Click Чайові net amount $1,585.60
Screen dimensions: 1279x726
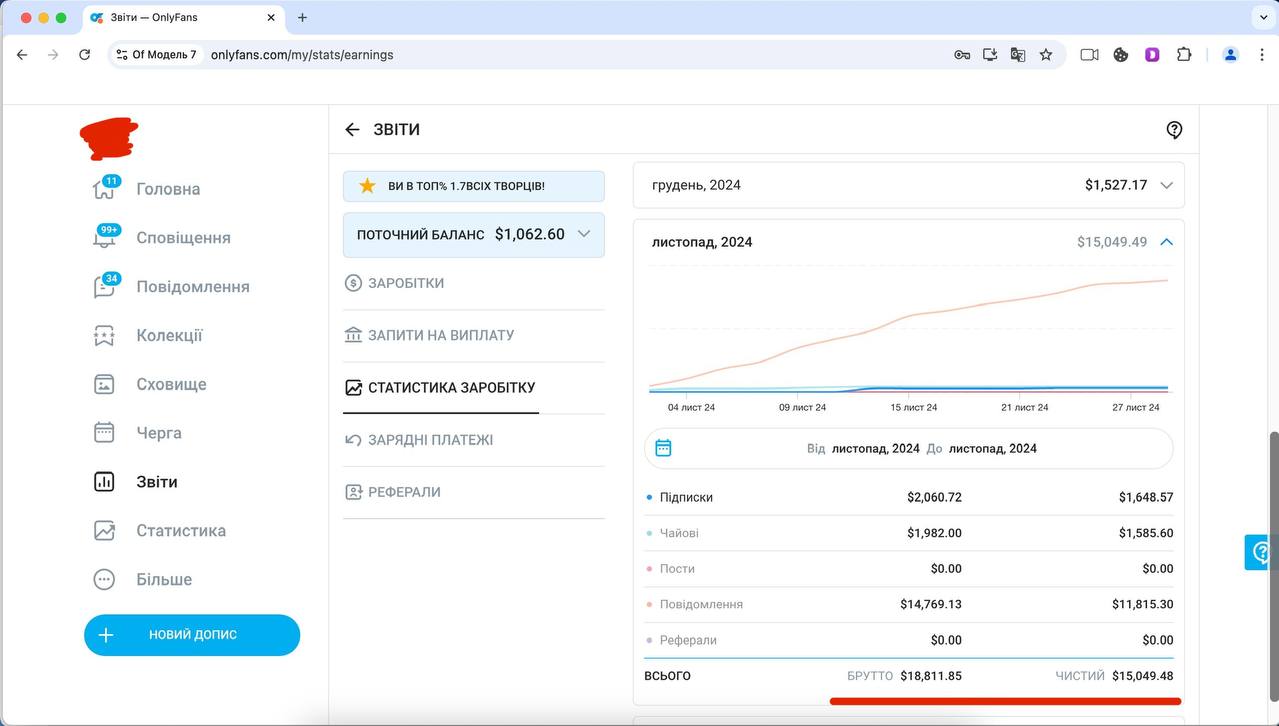[x=1146, y=533]
